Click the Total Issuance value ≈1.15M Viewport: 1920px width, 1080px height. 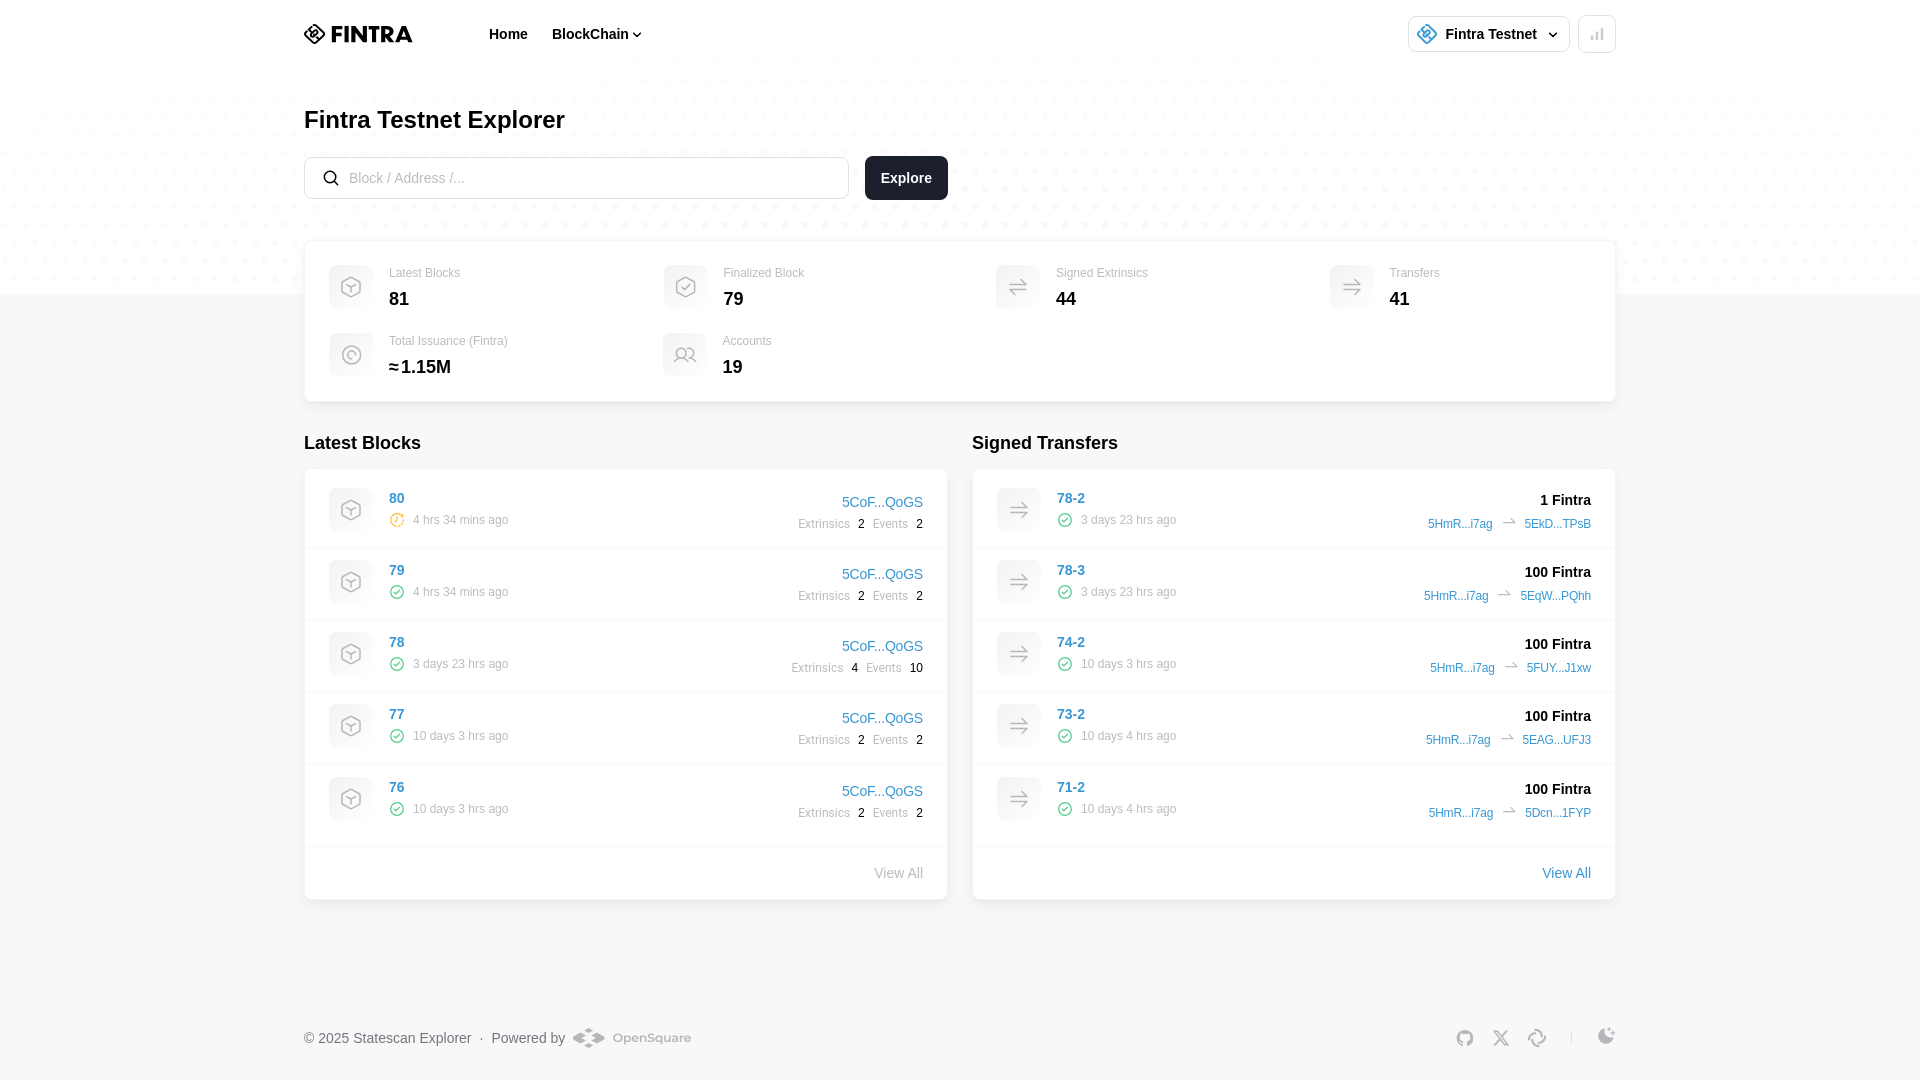click(x=420, y=367)
